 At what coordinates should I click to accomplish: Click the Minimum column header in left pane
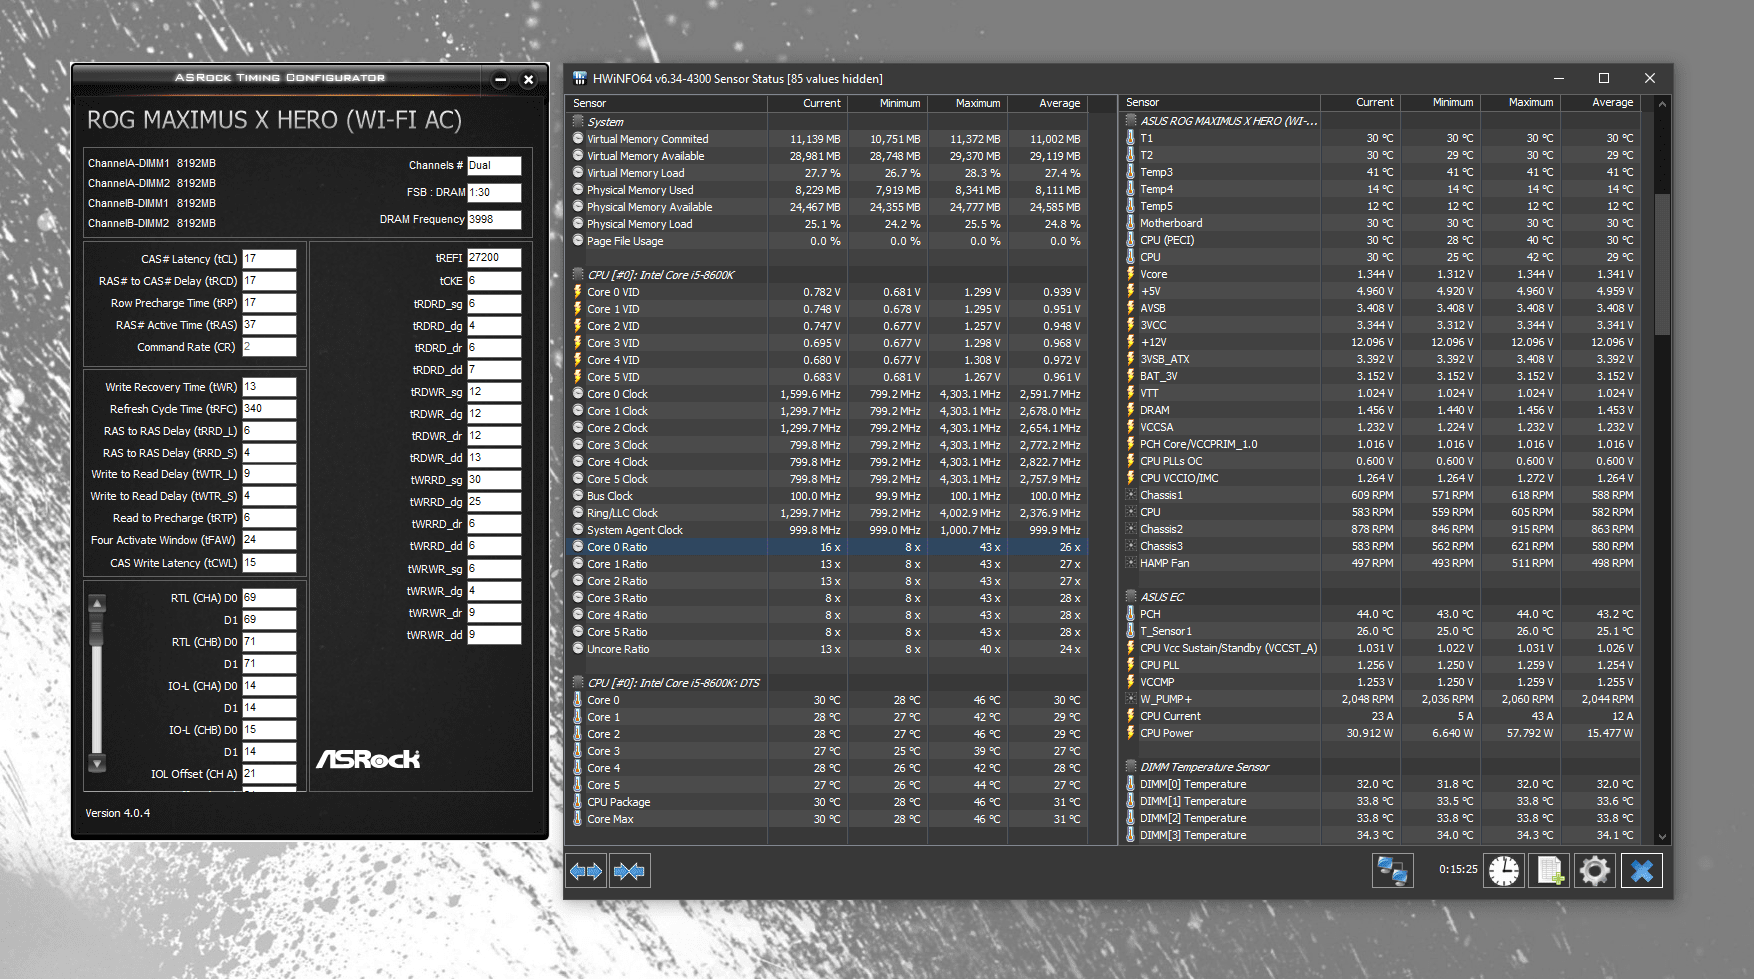point(887,103)
